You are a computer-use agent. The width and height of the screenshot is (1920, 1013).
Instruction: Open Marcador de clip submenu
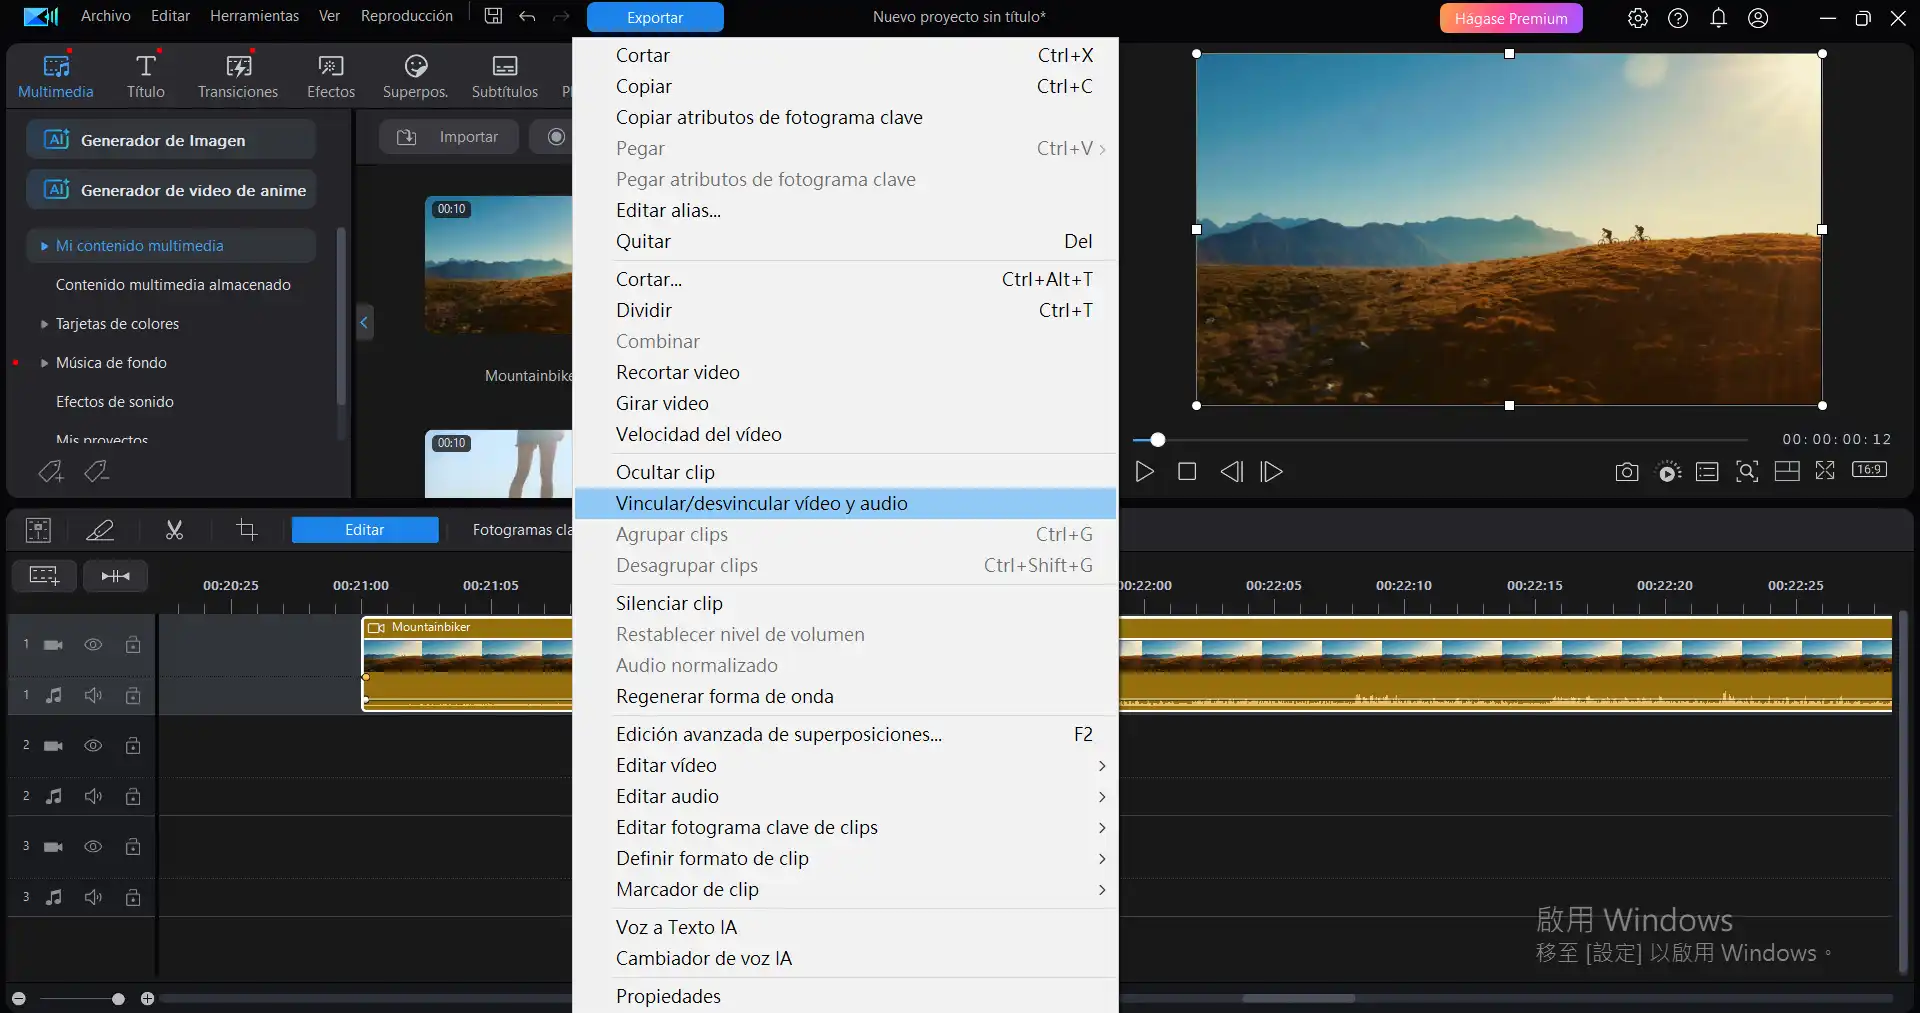[846, 890]
